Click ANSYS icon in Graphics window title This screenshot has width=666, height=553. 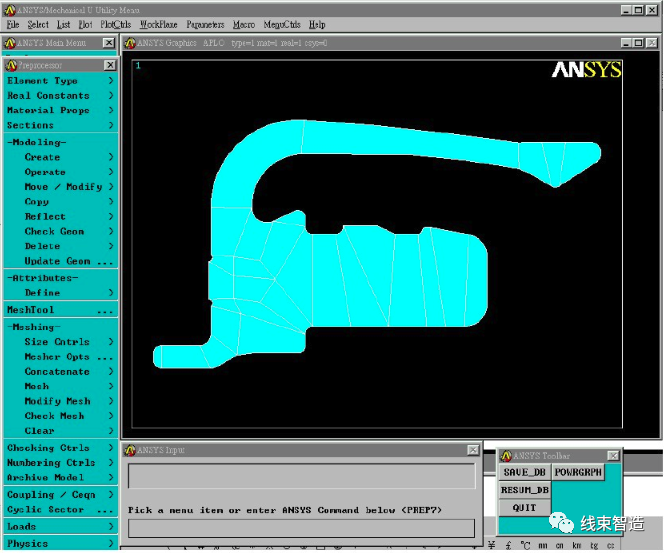coord(130,43)
